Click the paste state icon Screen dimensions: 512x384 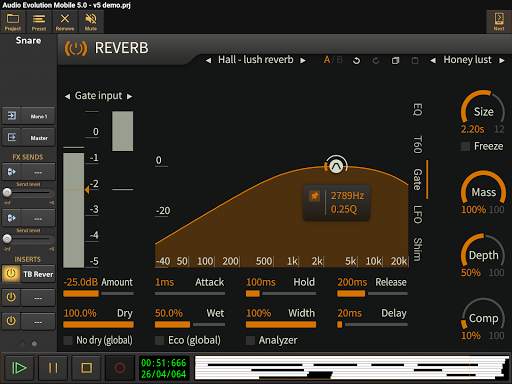pyautogui.click(x=415, y=60)
